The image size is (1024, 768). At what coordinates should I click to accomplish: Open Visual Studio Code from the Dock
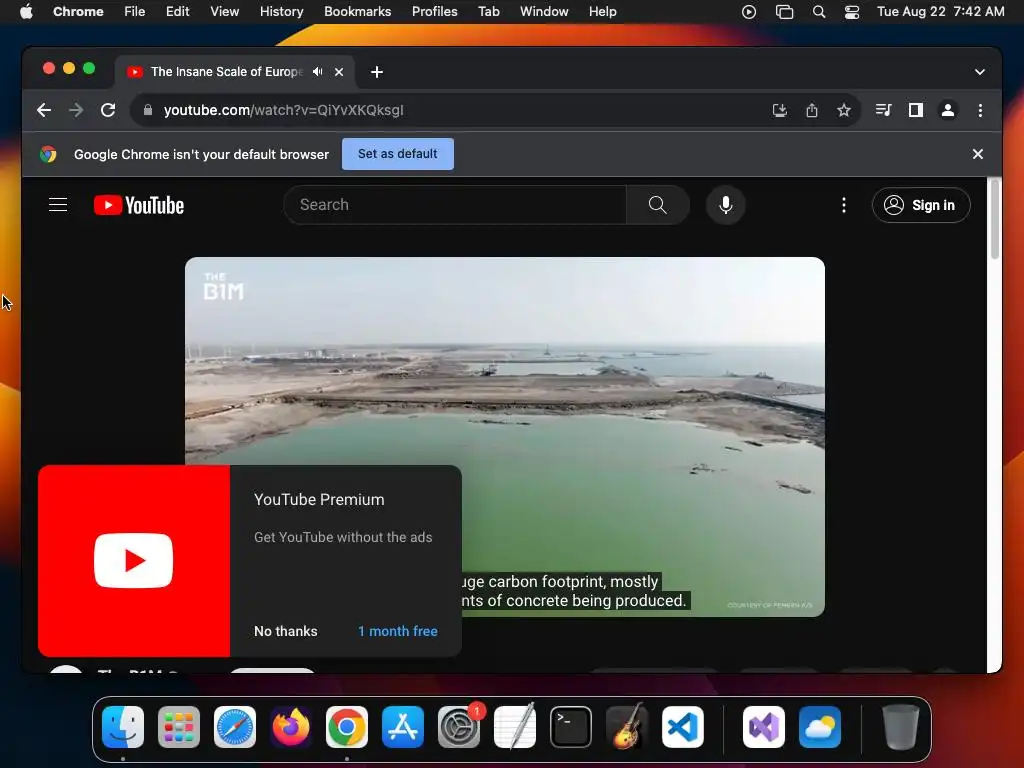pyautogui.click(x=682, y=727)
